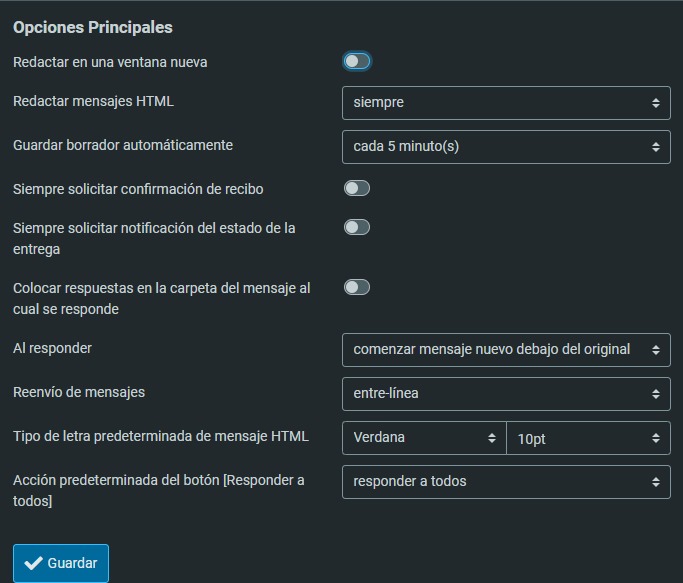This screenshot has height=583, width=683.
Task: Toggle 'Redactar en una ventana nueva' switch
Action: 357,62
